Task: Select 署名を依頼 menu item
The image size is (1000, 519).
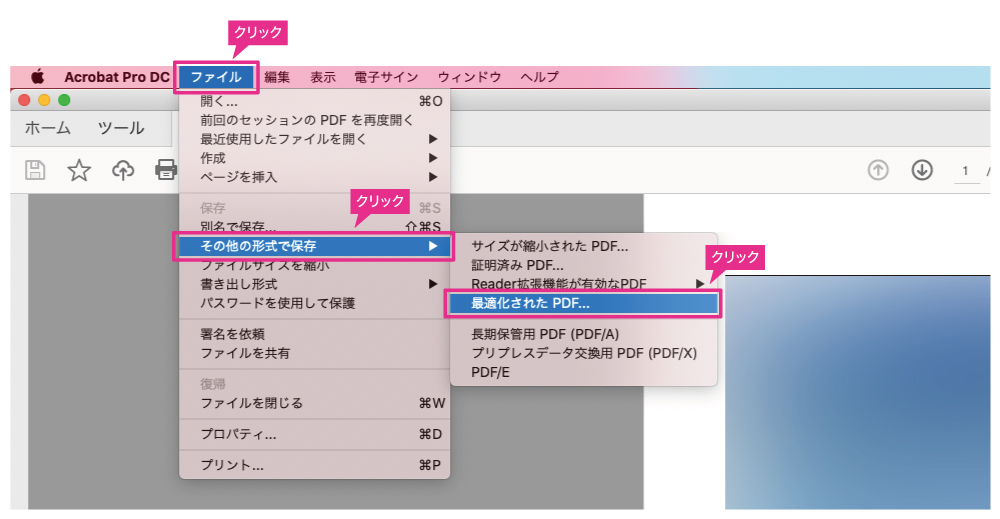Action: (x=314, y=334)
